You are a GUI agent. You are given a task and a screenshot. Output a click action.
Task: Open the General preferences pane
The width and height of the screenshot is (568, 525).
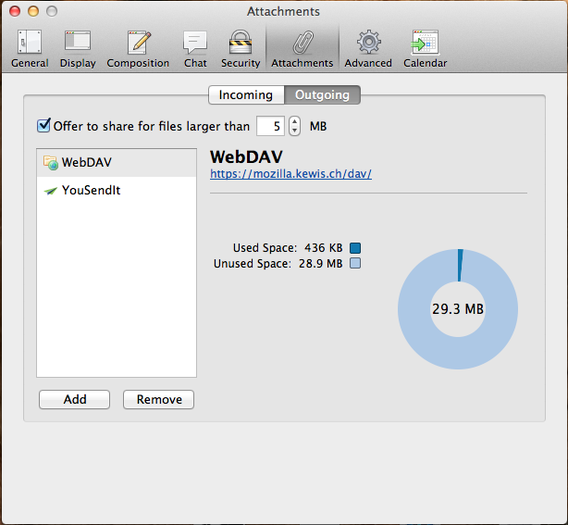pos(29,49)
